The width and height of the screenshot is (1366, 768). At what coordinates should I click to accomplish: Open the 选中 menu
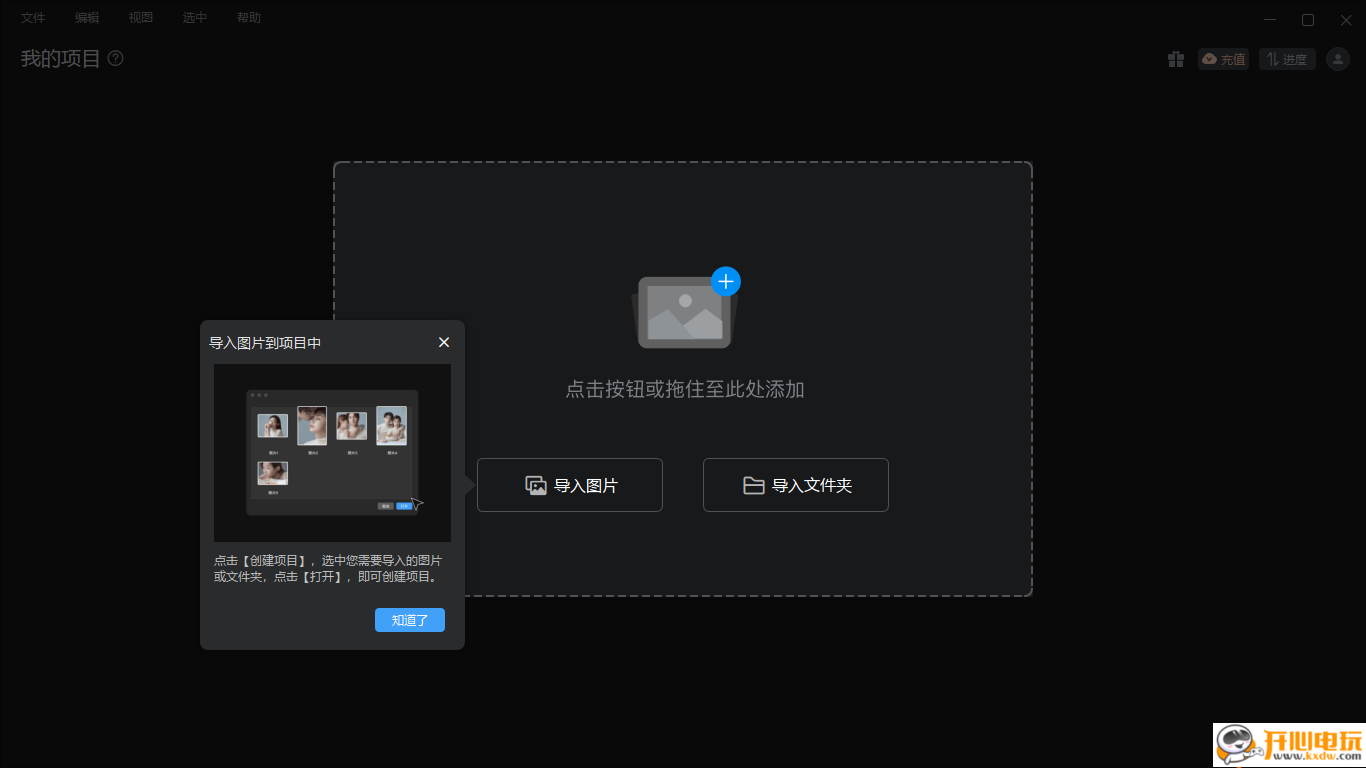pyautogui.click(x=195, y=17)
